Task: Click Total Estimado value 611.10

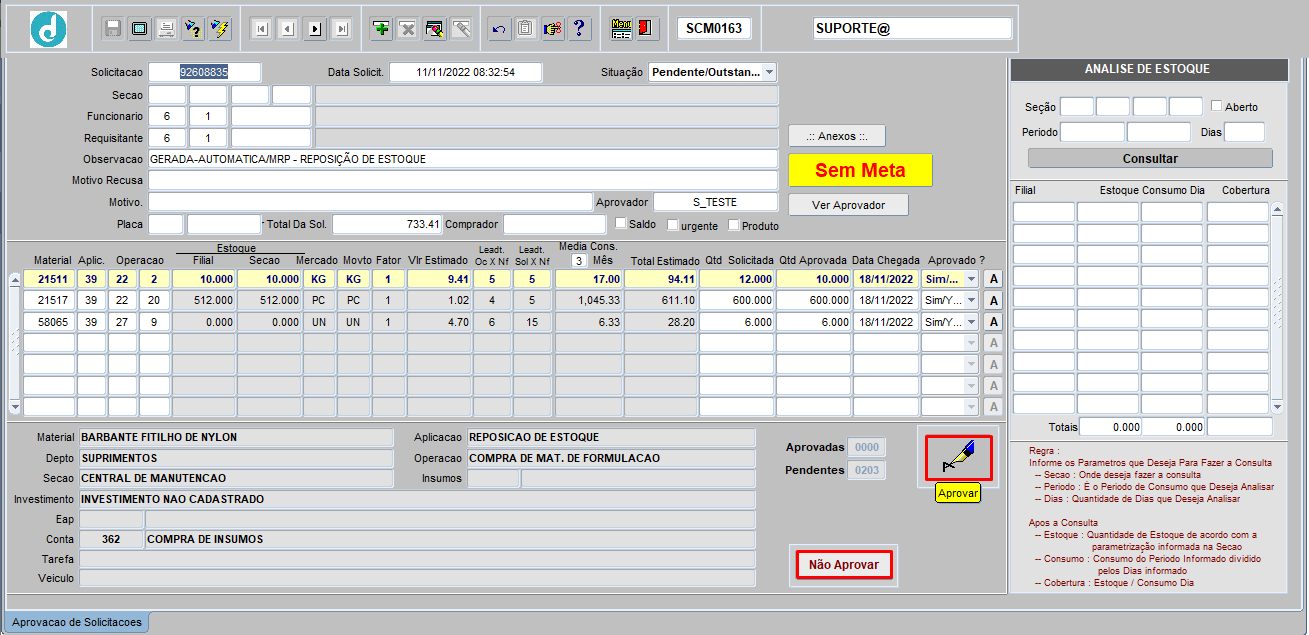Action: click(661, 300)
